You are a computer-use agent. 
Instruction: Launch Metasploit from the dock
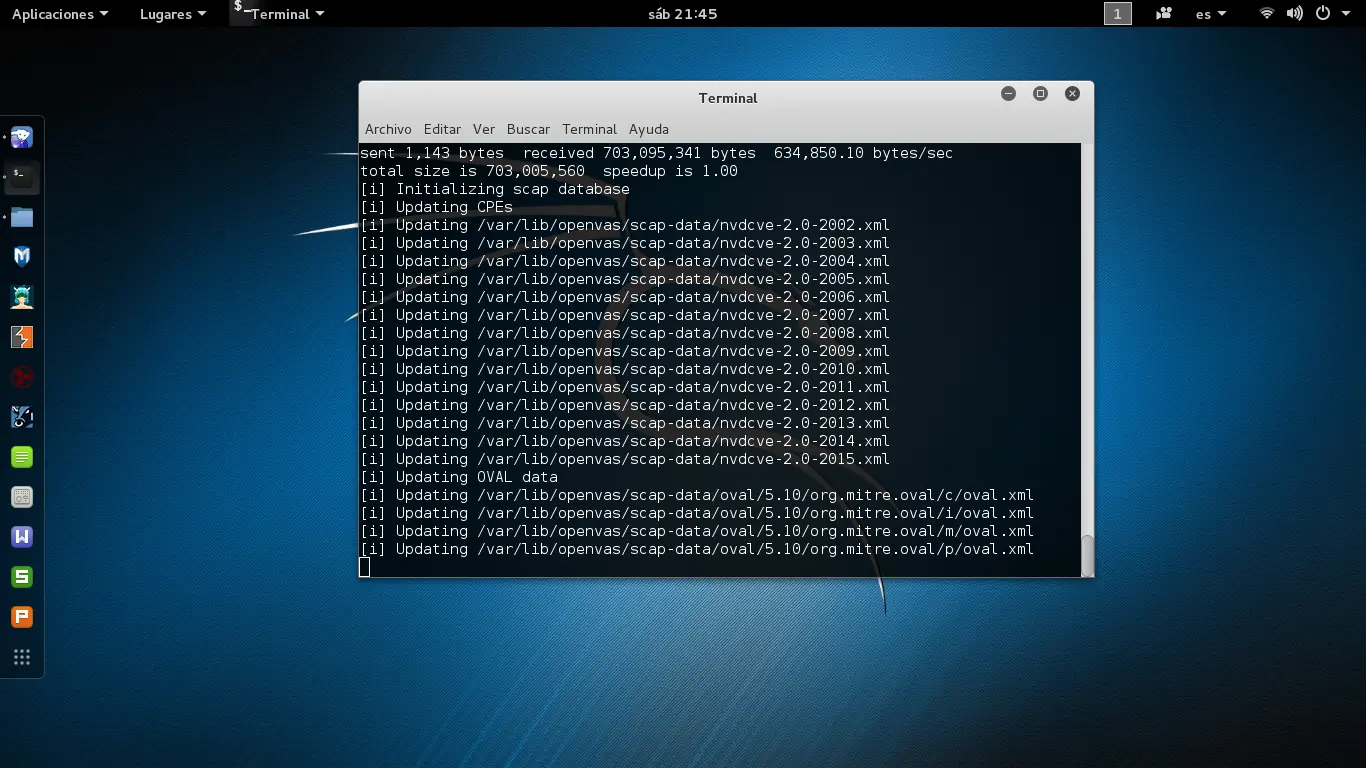(22, 257)
